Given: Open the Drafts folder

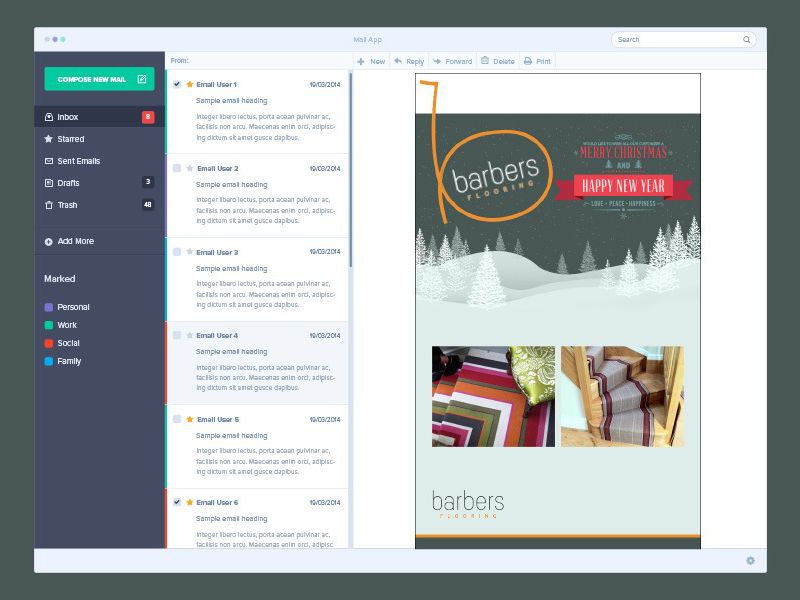Looking at the screenshot, I should pyautogui.click(x=99, y=183).
